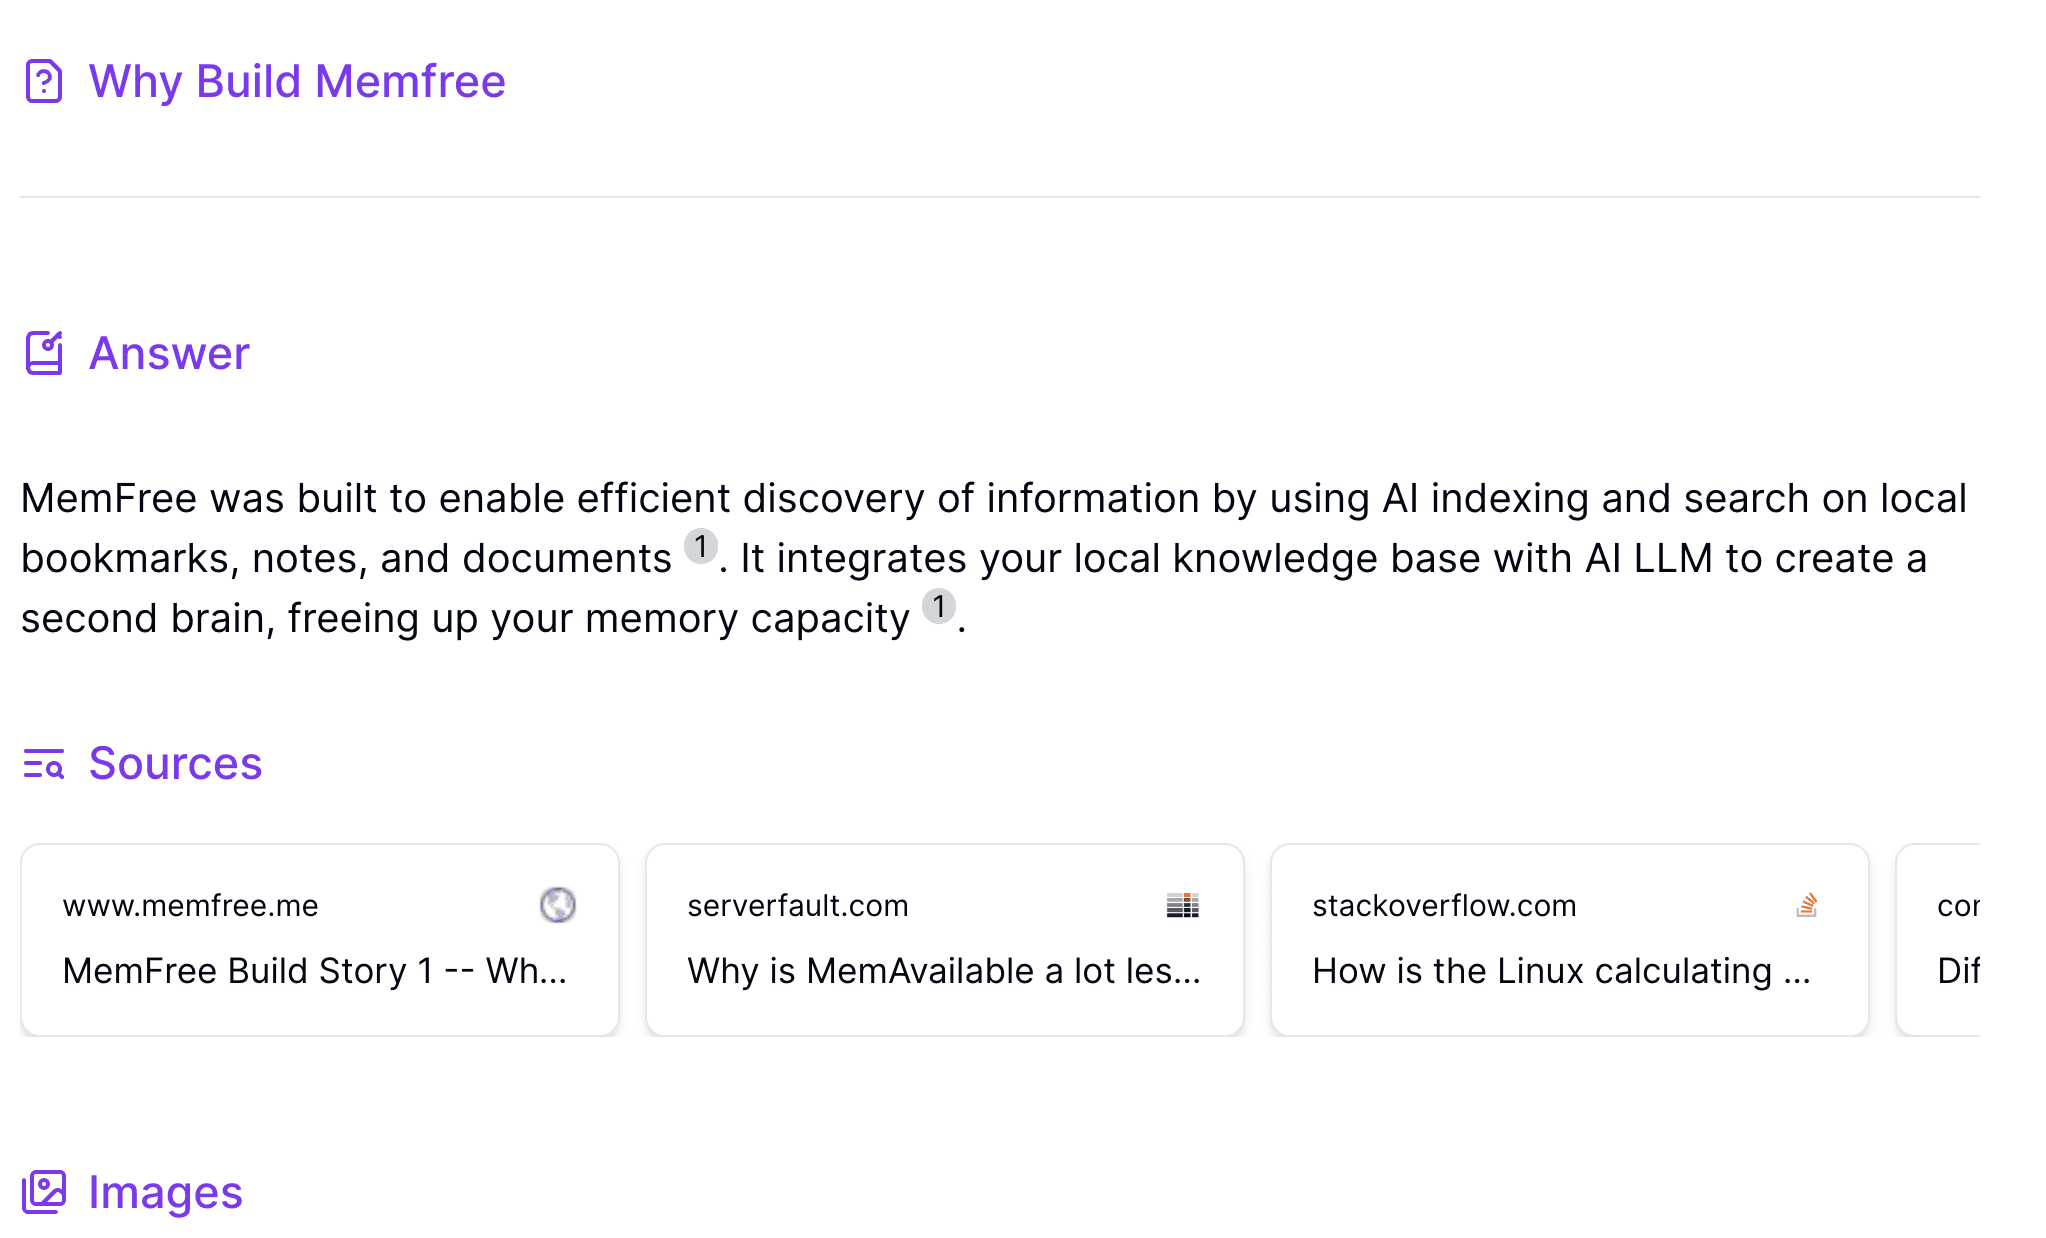Click the "Answer" section heading

pyautogui.click(x=169, y=353)
